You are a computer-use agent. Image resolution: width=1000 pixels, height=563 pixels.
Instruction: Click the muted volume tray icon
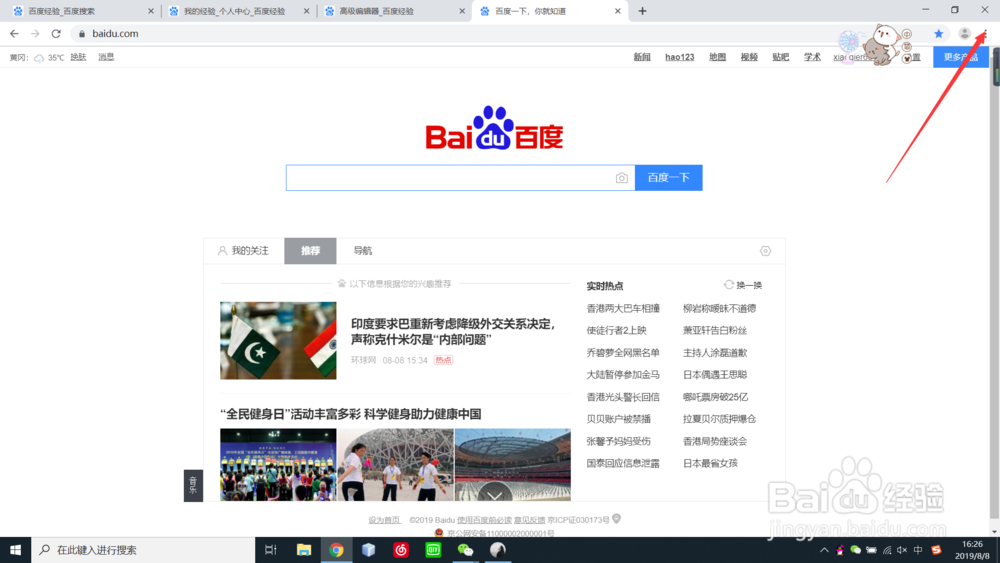pos(902,550)
